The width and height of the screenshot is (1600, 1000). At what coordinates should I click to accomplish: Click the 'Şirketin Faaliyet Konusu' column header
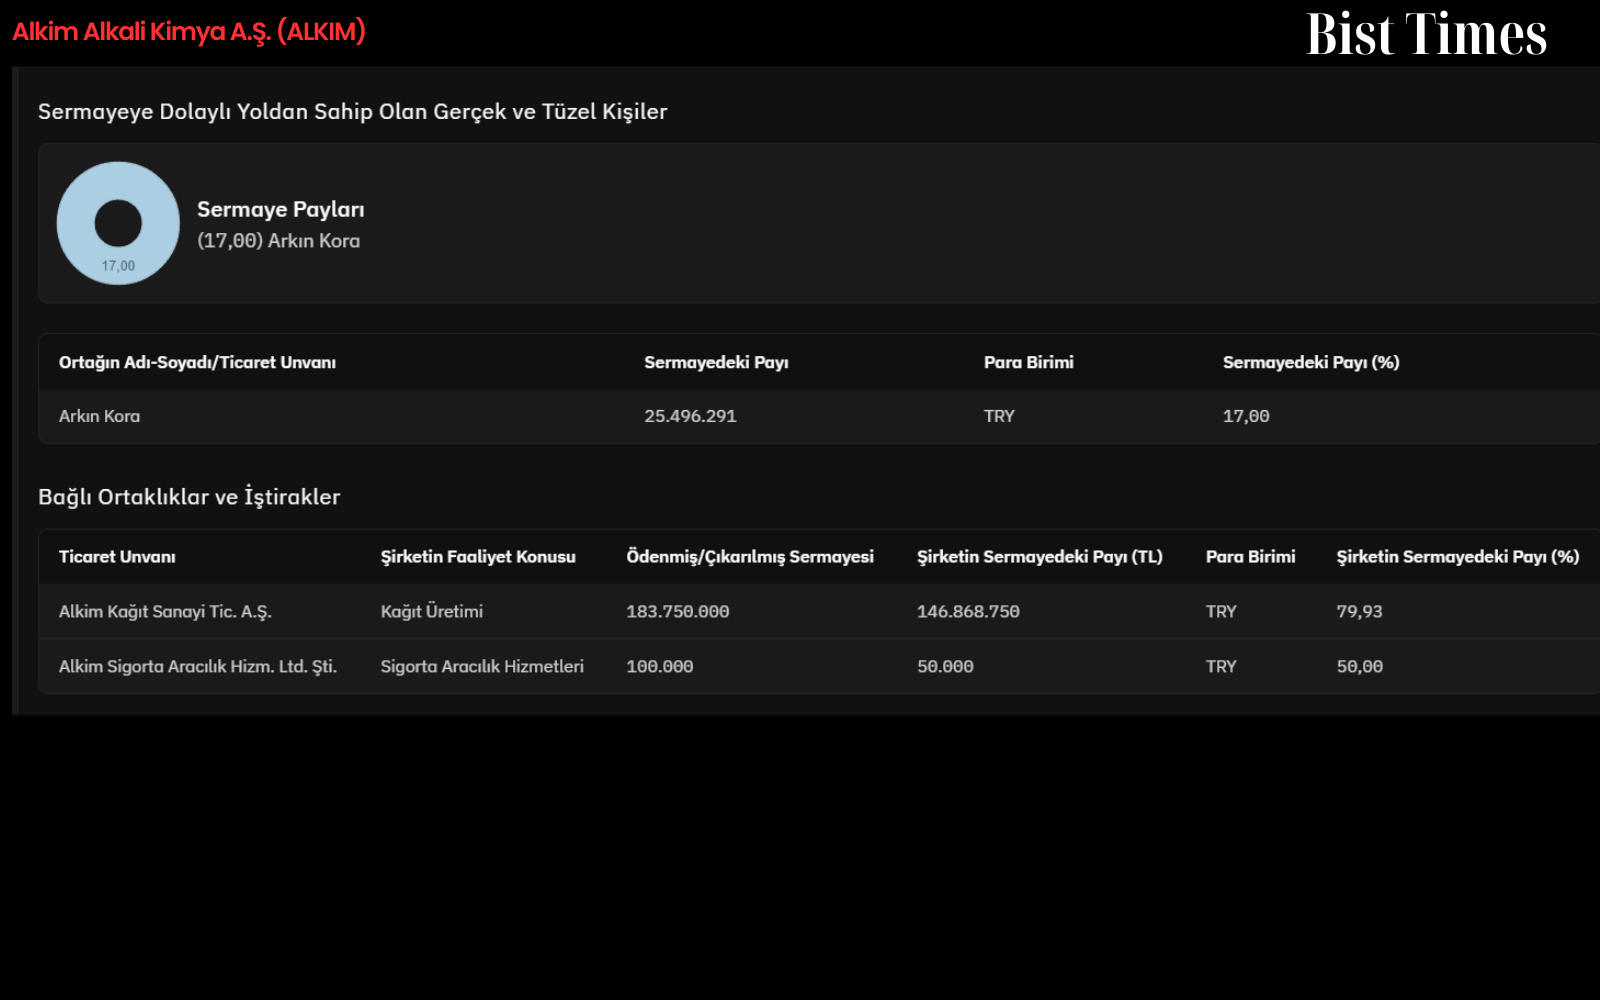click(x=478, y=557)
